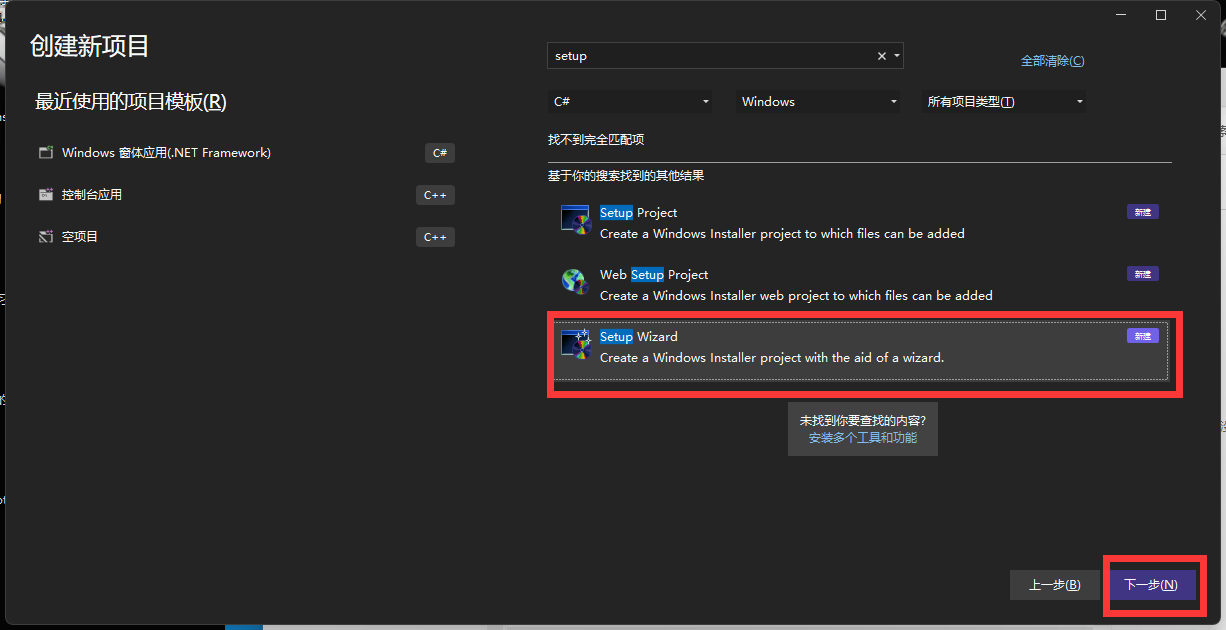Viewport: 1226px width, 630px height.
Task: Open search box history dropdown arrow
Action: pyautogui.click(x=897, y=56)
